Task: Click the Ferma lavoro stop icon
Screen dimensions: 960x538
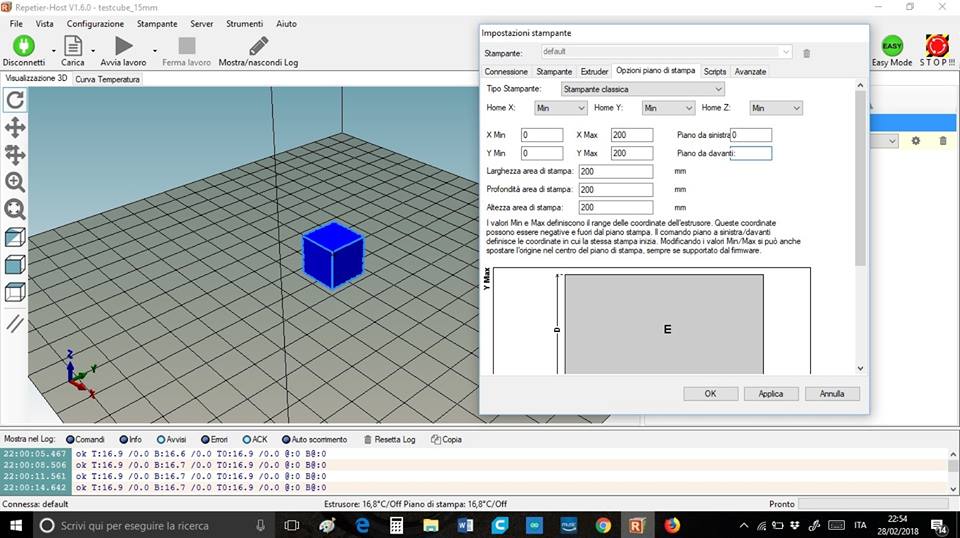Action: (187, 46)
